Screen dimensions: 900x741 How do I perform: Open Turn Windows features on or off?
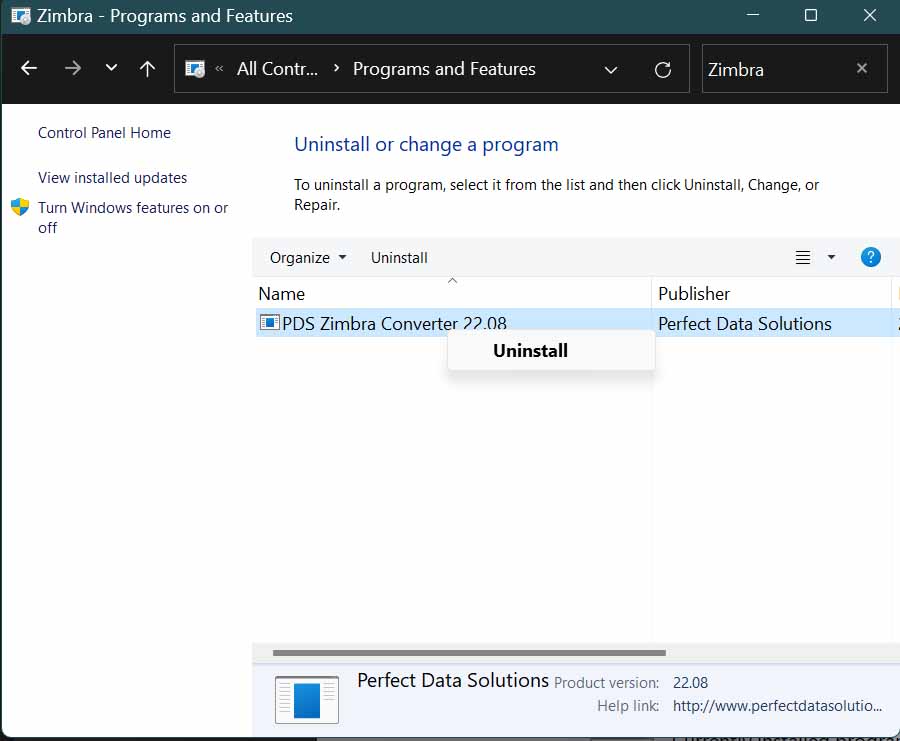pyautogui.click(x=133, y=218)
